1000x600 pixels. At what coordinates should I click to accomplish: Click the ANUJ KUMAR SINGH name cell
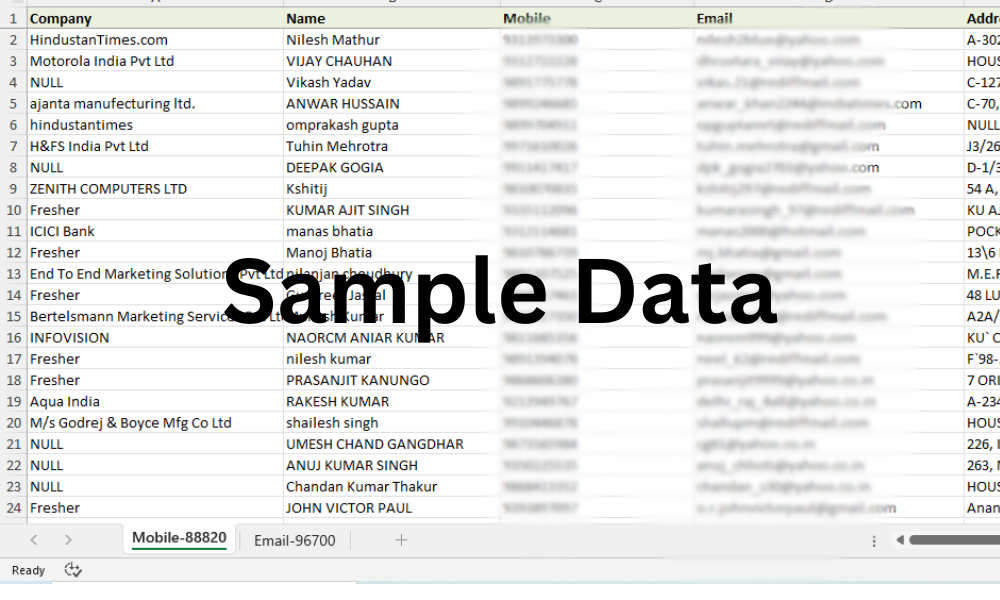coord(392,465)
